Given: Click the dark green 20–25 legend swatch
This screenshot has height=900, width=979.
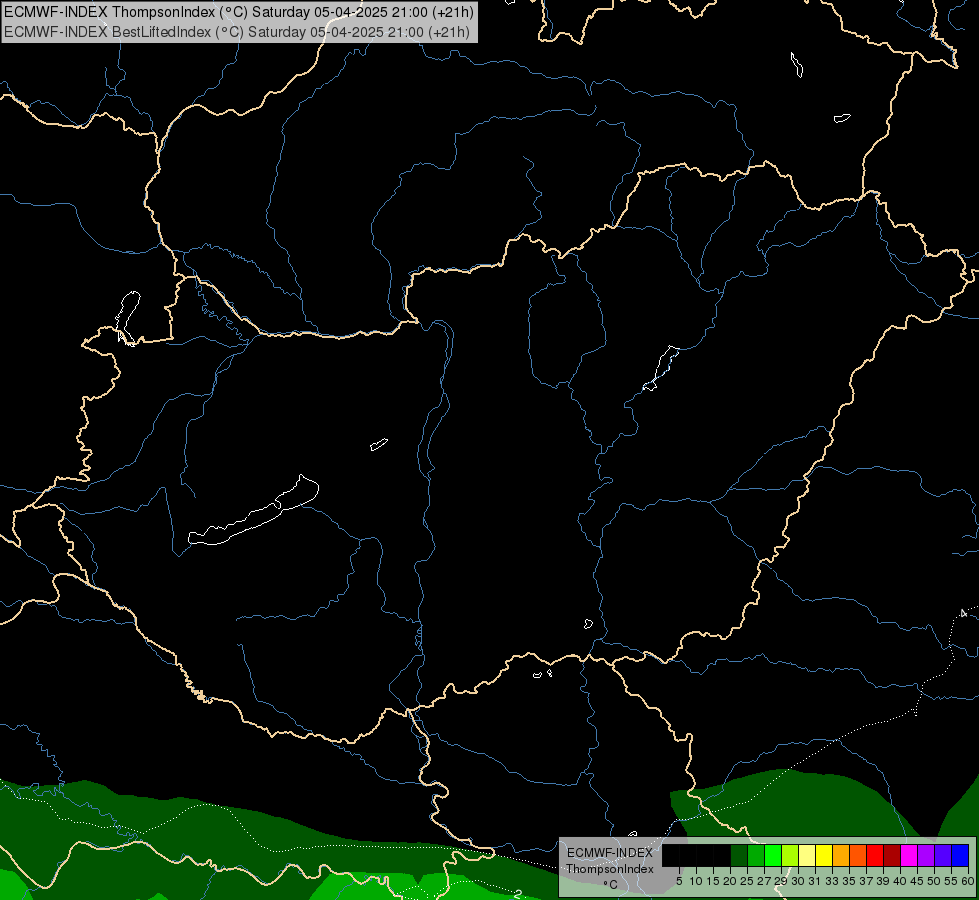Looking at the screenshot, I should [739, 855].
